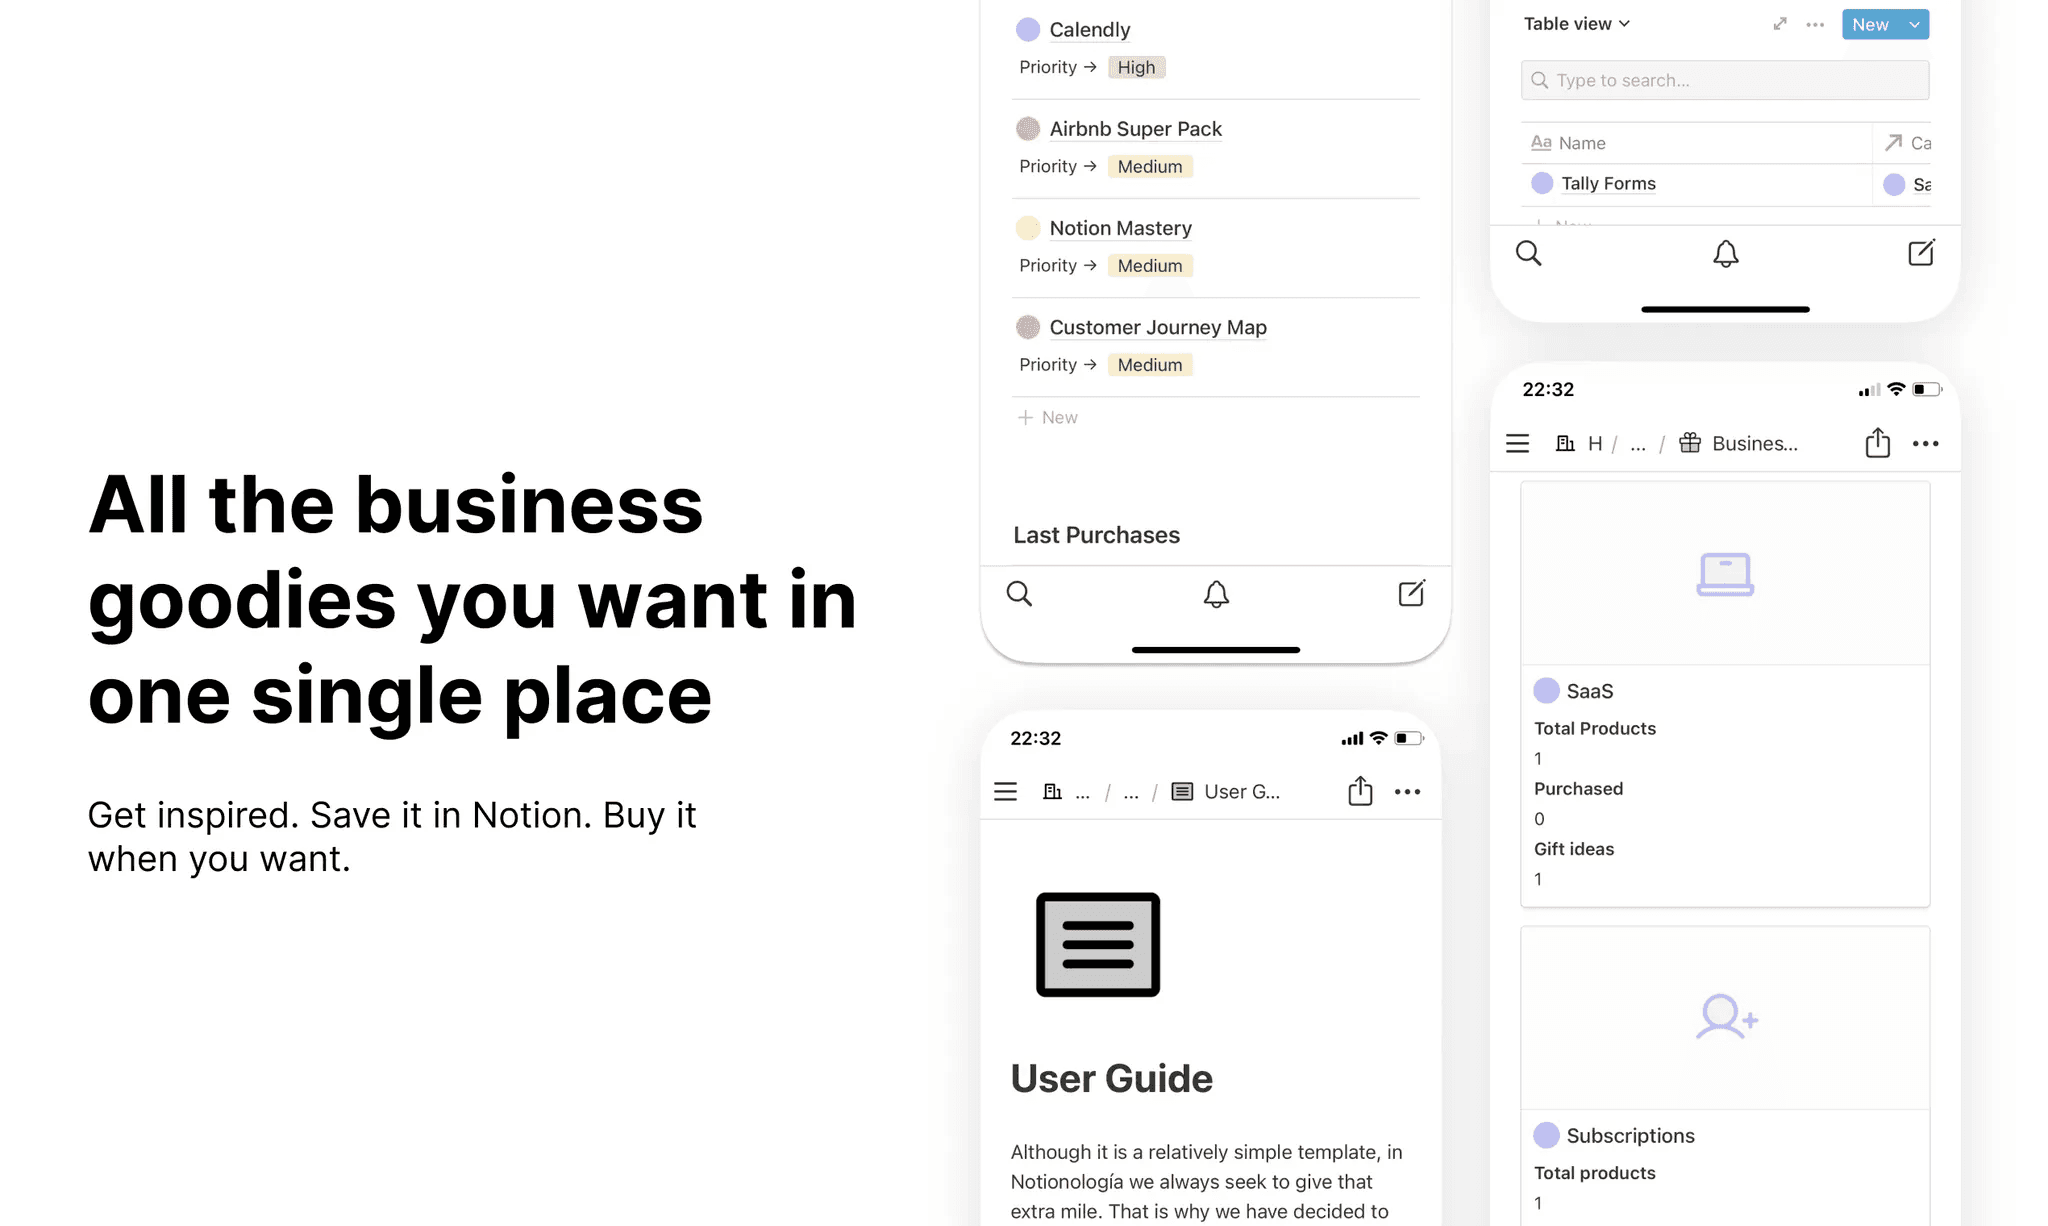Open Tally Forms table row
Image resolution: width=2048 pixels, height=1226 pixels.
(x=1608, y=184)
